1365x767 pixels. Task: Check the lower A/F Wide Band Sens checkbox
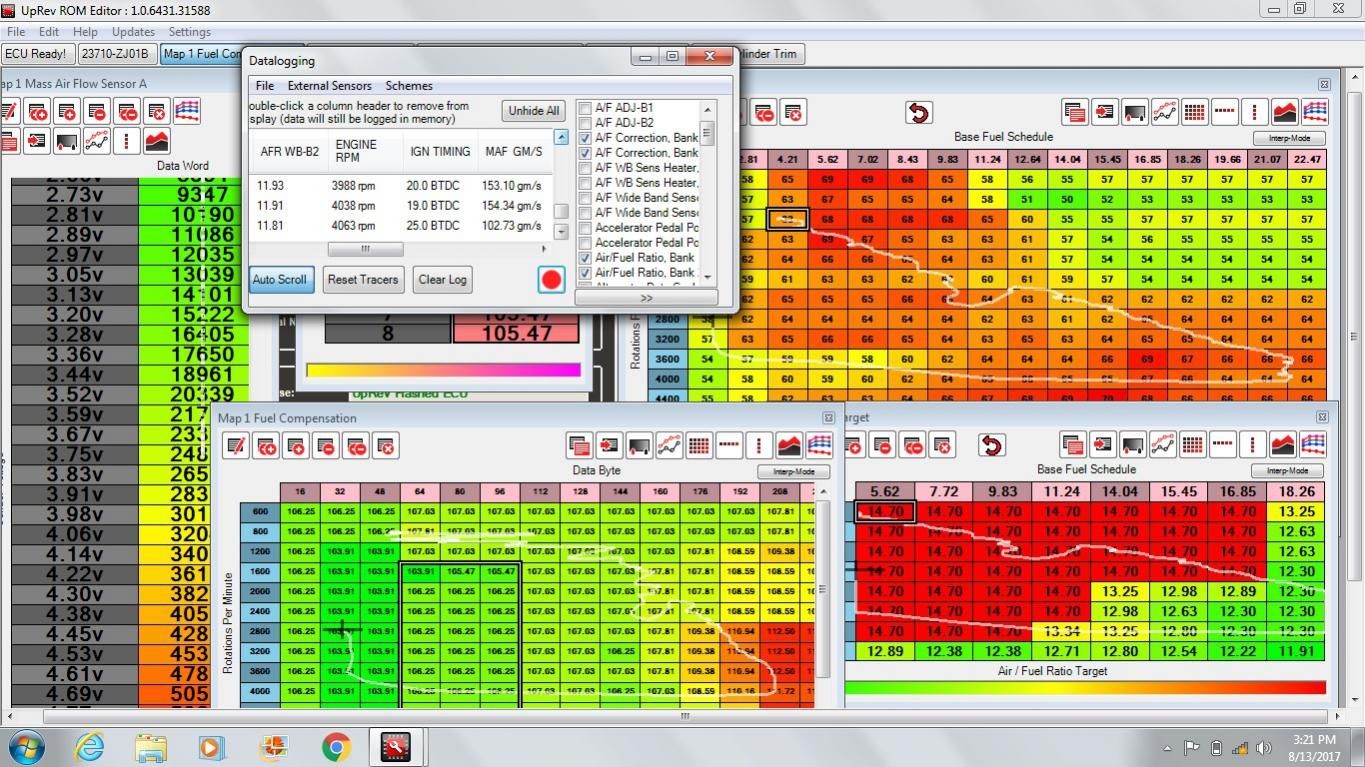tap(585, 213)
